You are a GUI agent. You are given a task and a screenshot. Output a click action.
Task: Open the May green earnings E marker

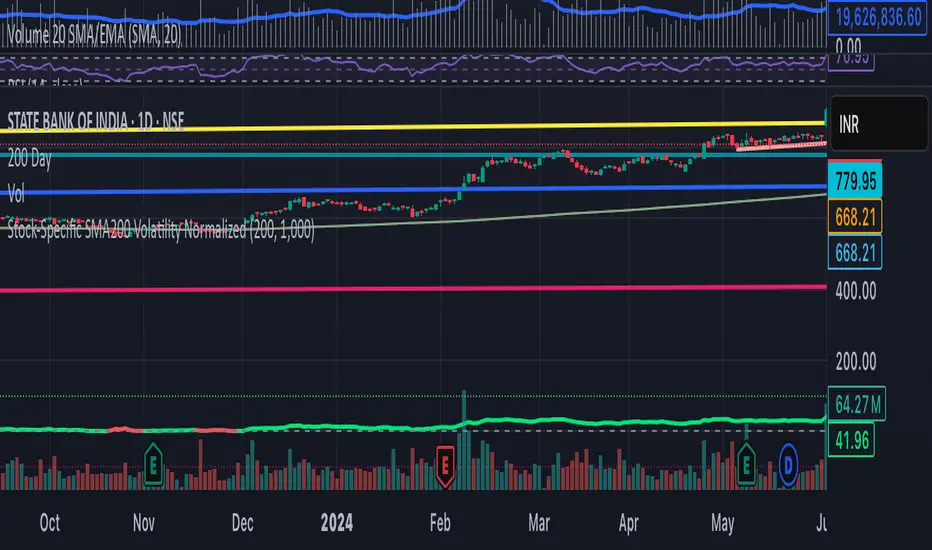pos(747,464)
